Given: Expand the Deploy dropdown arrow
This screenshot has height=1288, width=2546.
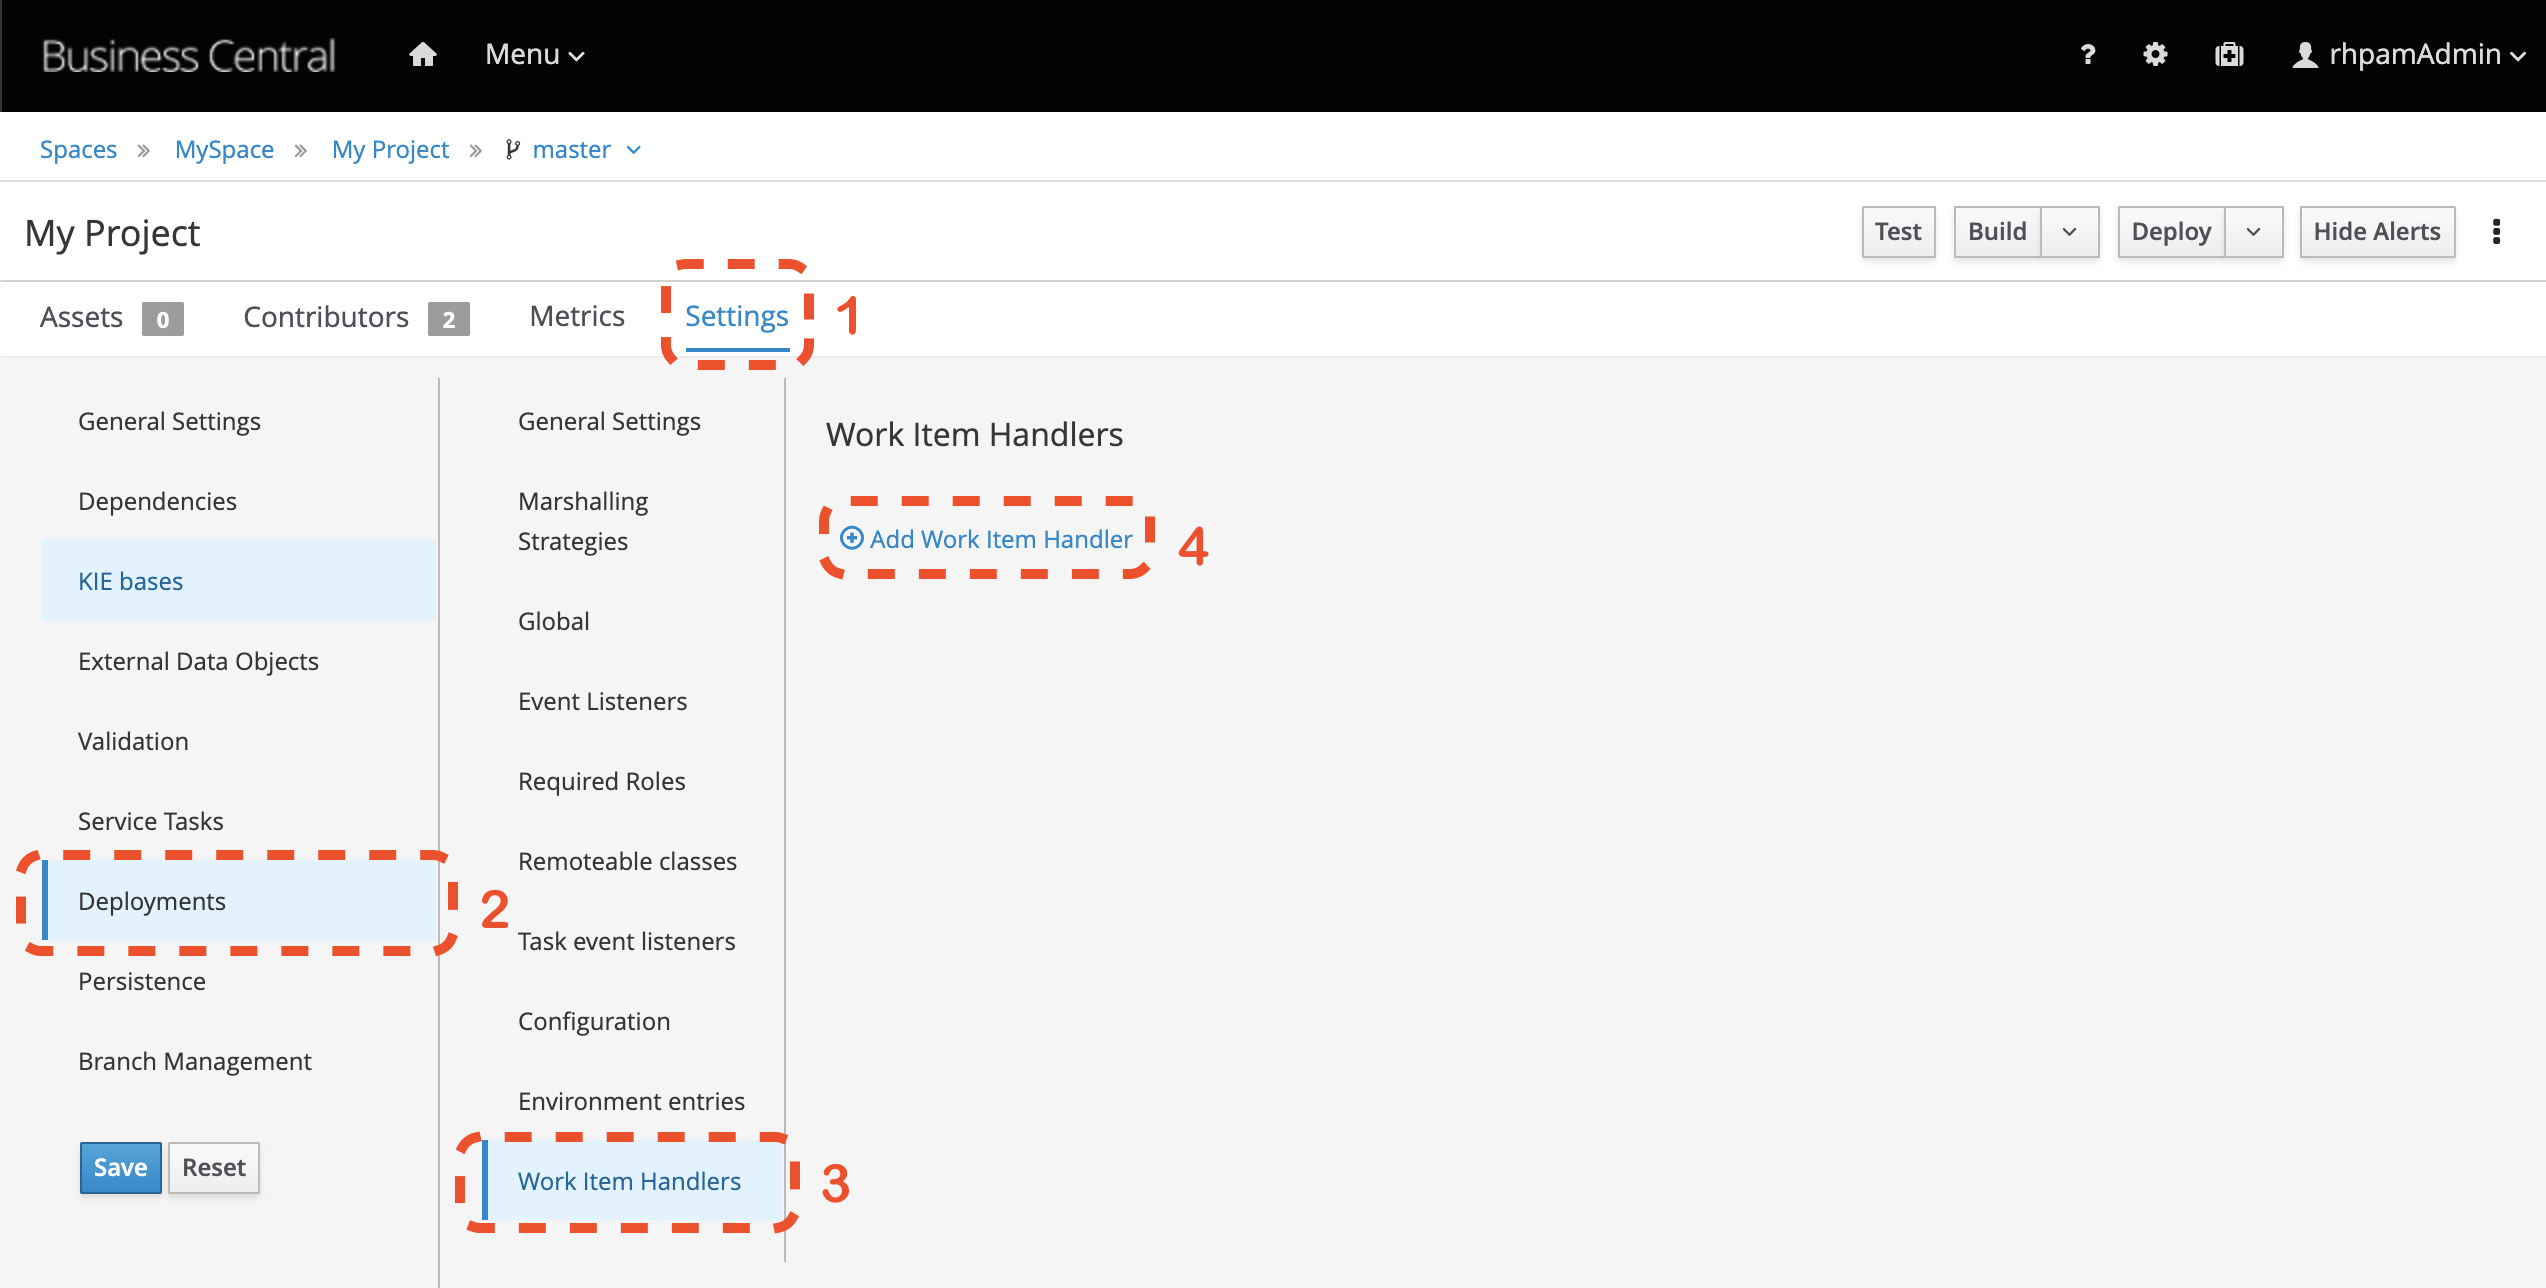Looking at the screenshot, I should [2254, 231].
